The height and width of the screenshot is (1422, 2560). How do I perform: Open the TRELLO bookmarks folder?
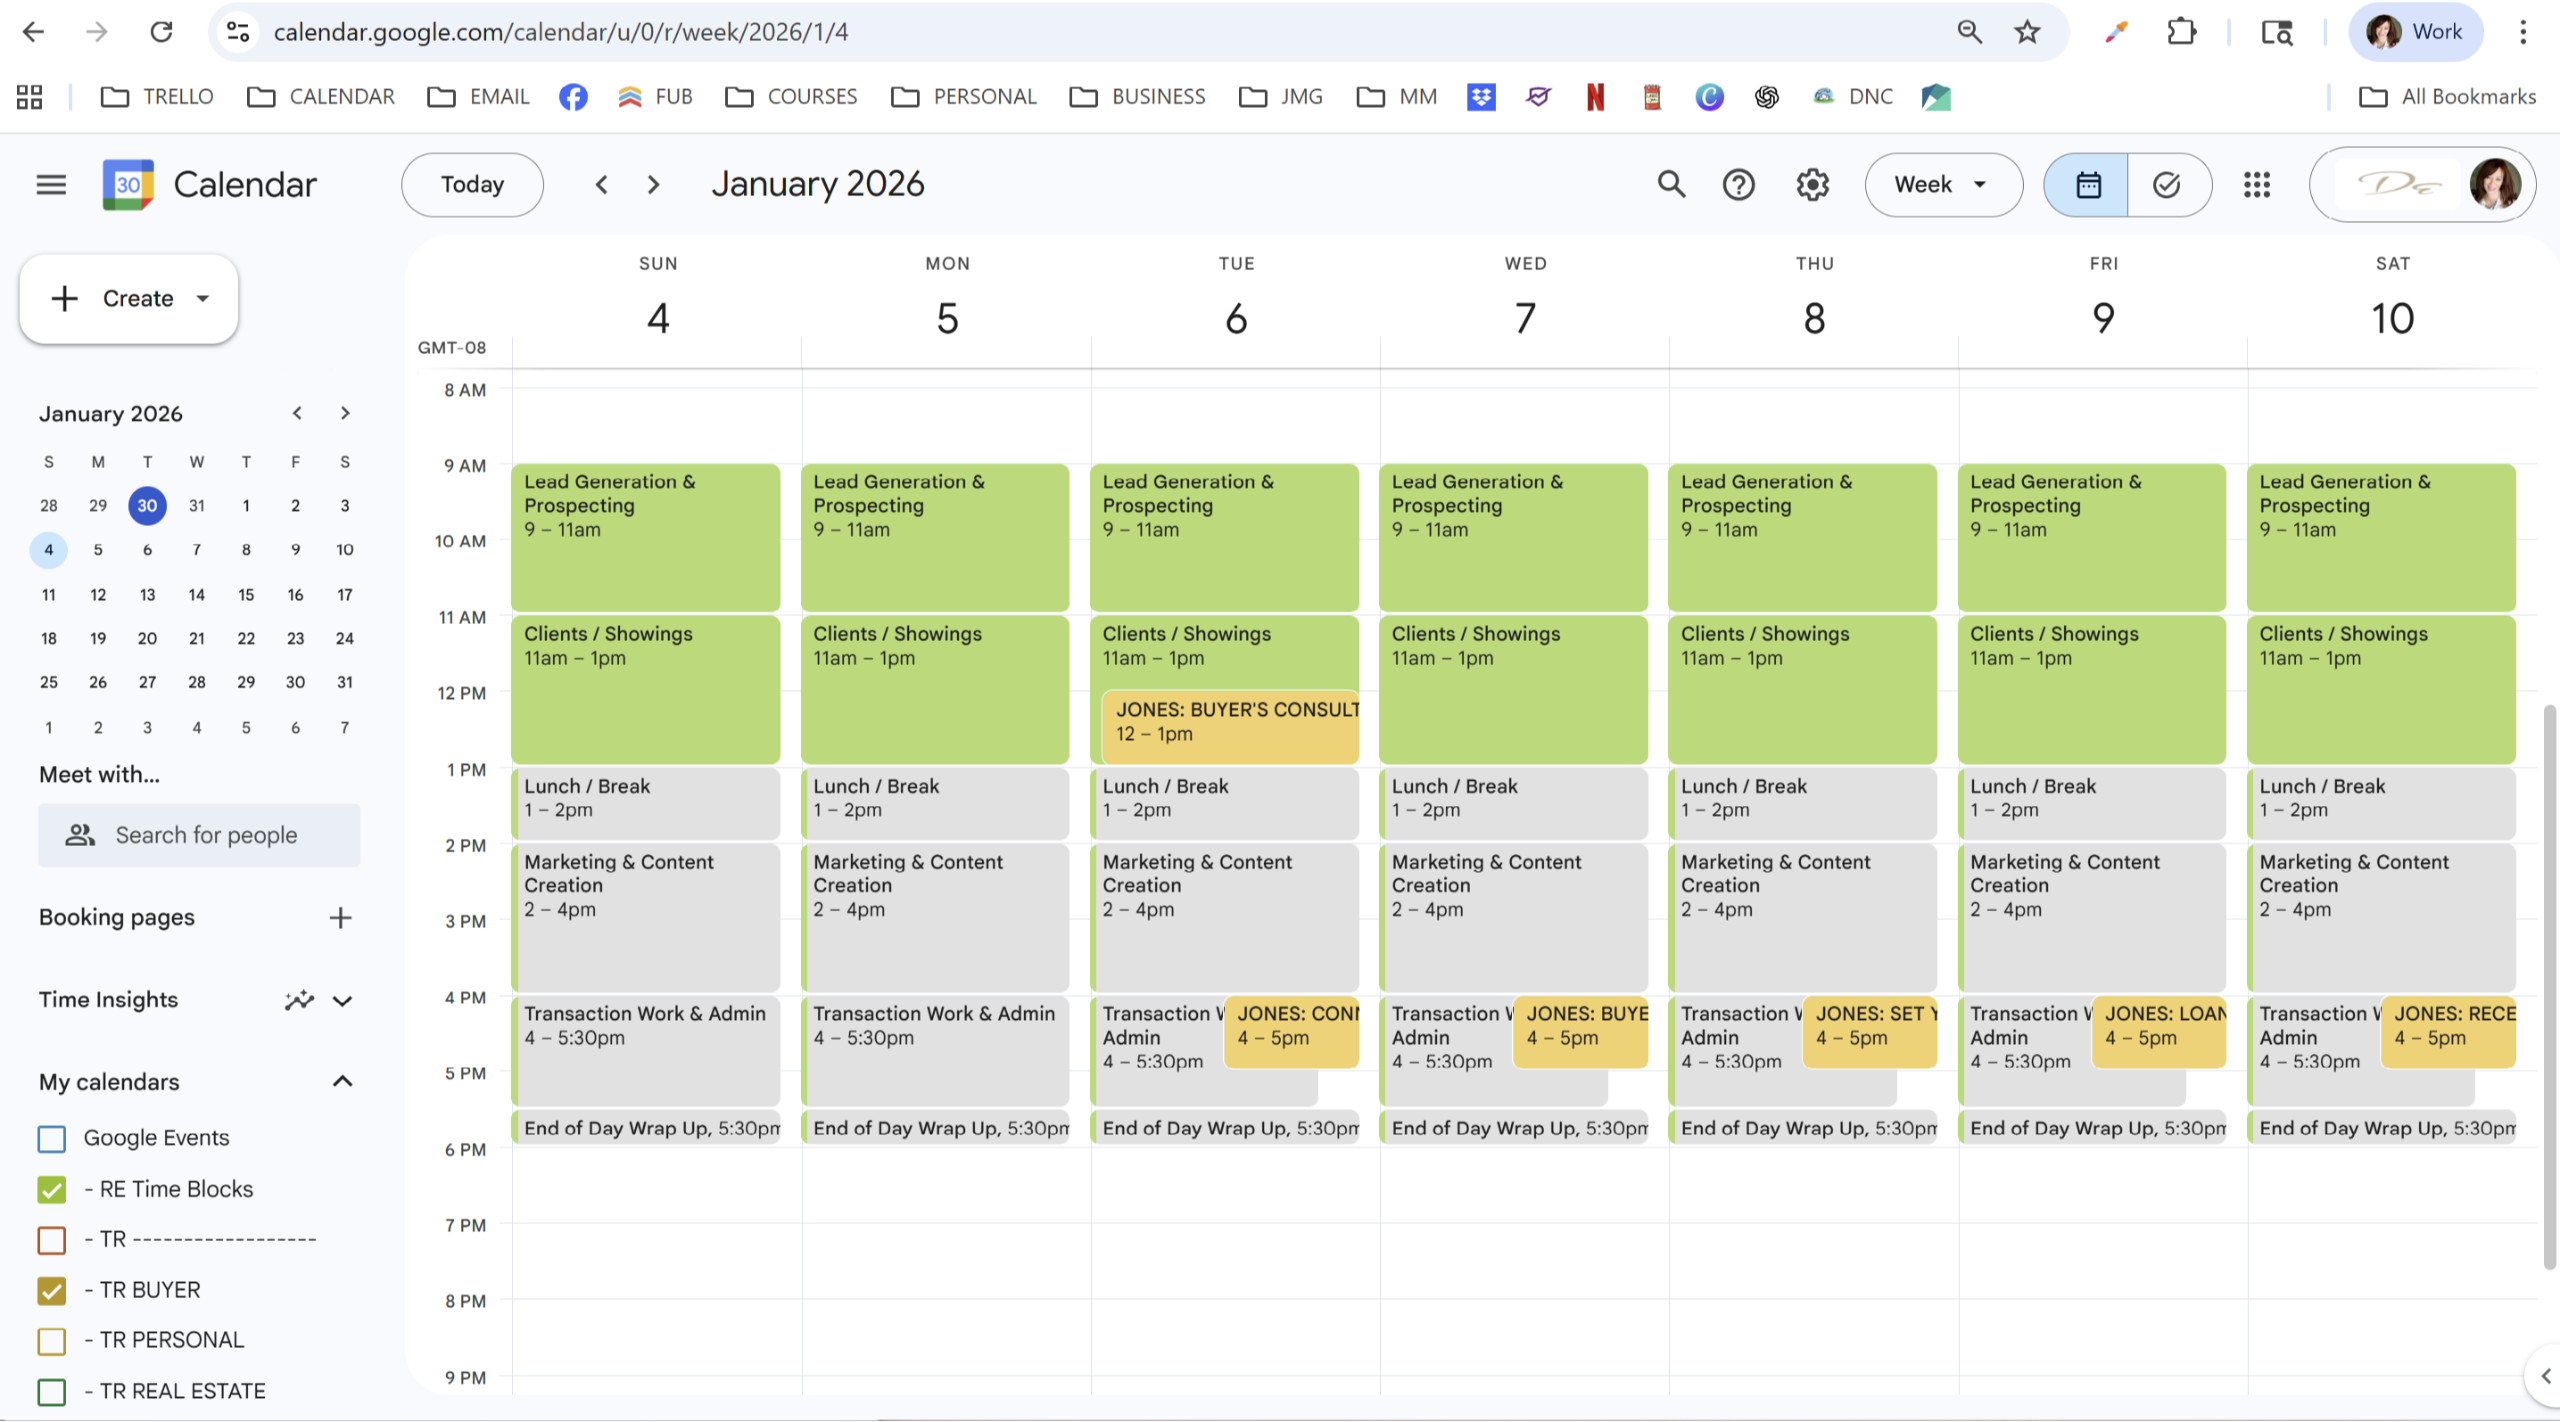(158, 97)
